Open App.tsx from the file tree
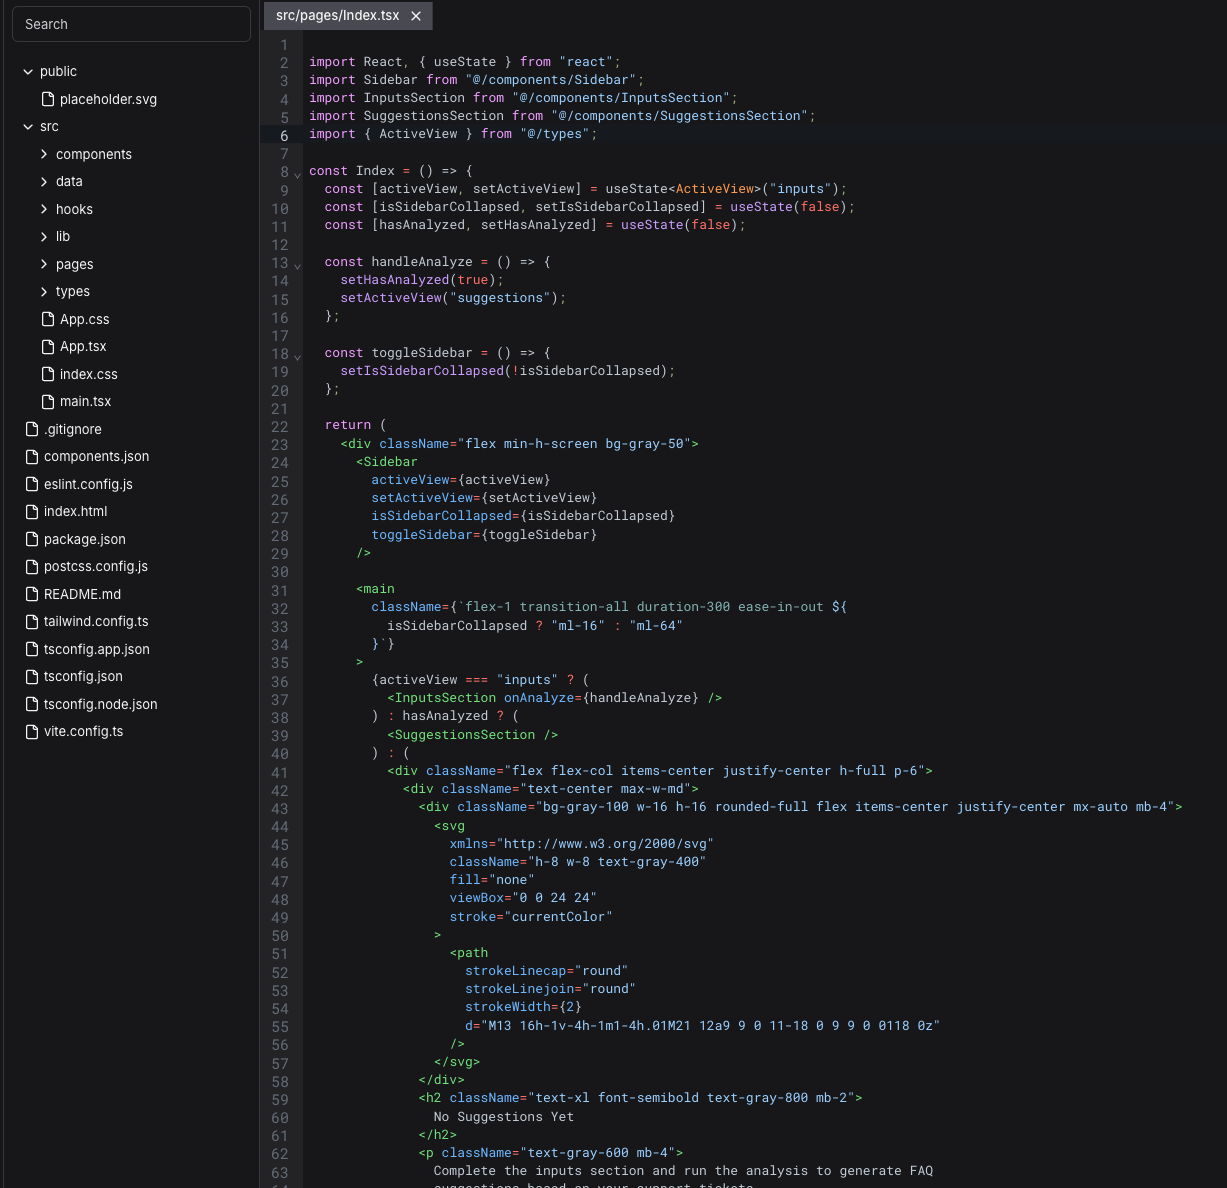 (x=83, y=346)
